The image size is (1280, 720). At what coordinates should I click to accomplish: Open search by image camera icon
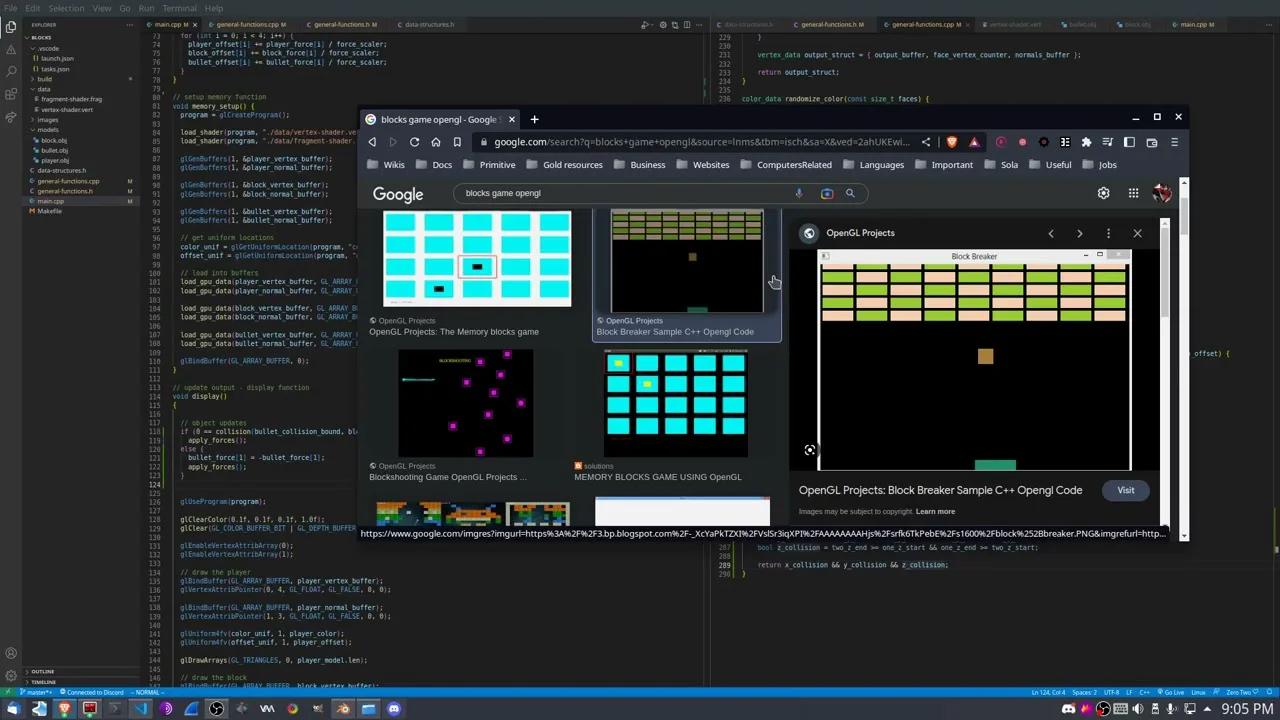(x=826, y=193)
